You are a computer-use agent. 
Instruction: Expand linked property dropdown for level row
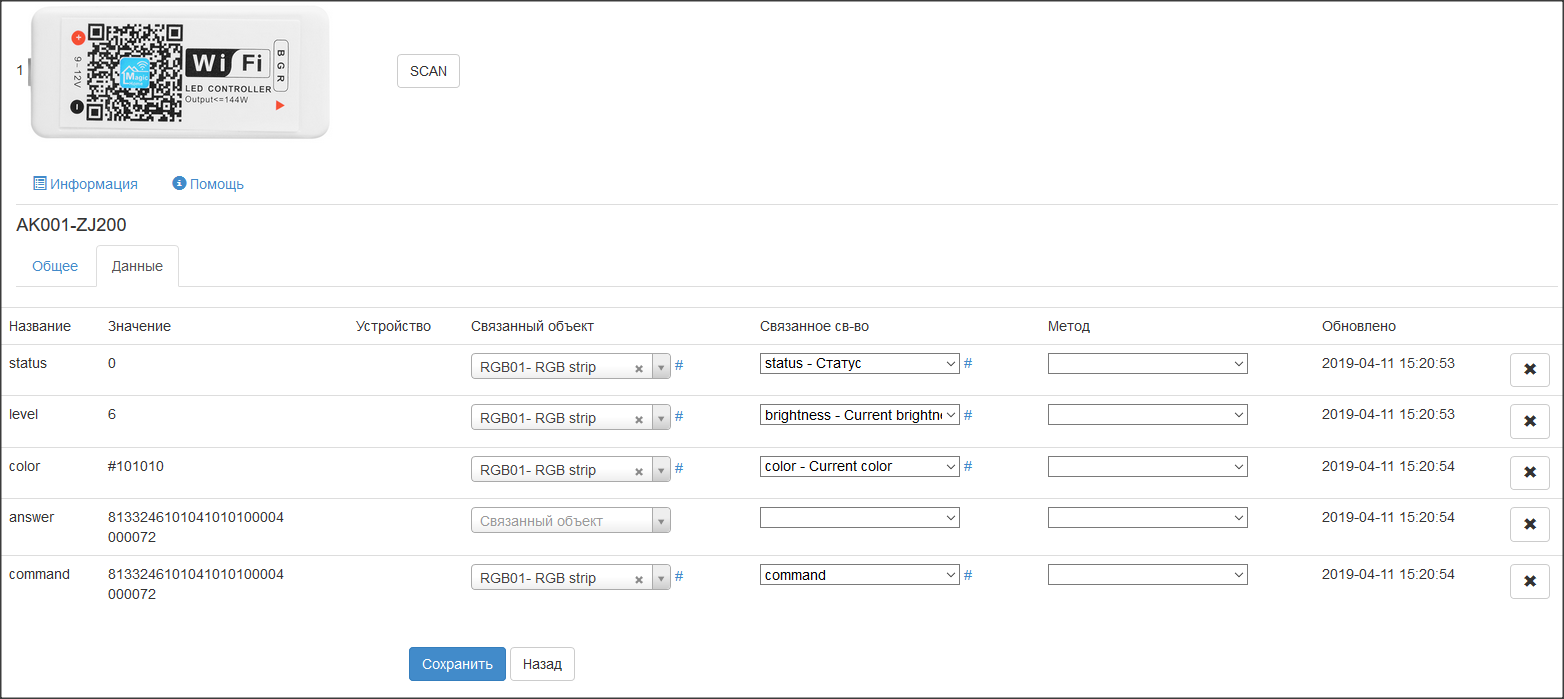[x=859, y=415]
